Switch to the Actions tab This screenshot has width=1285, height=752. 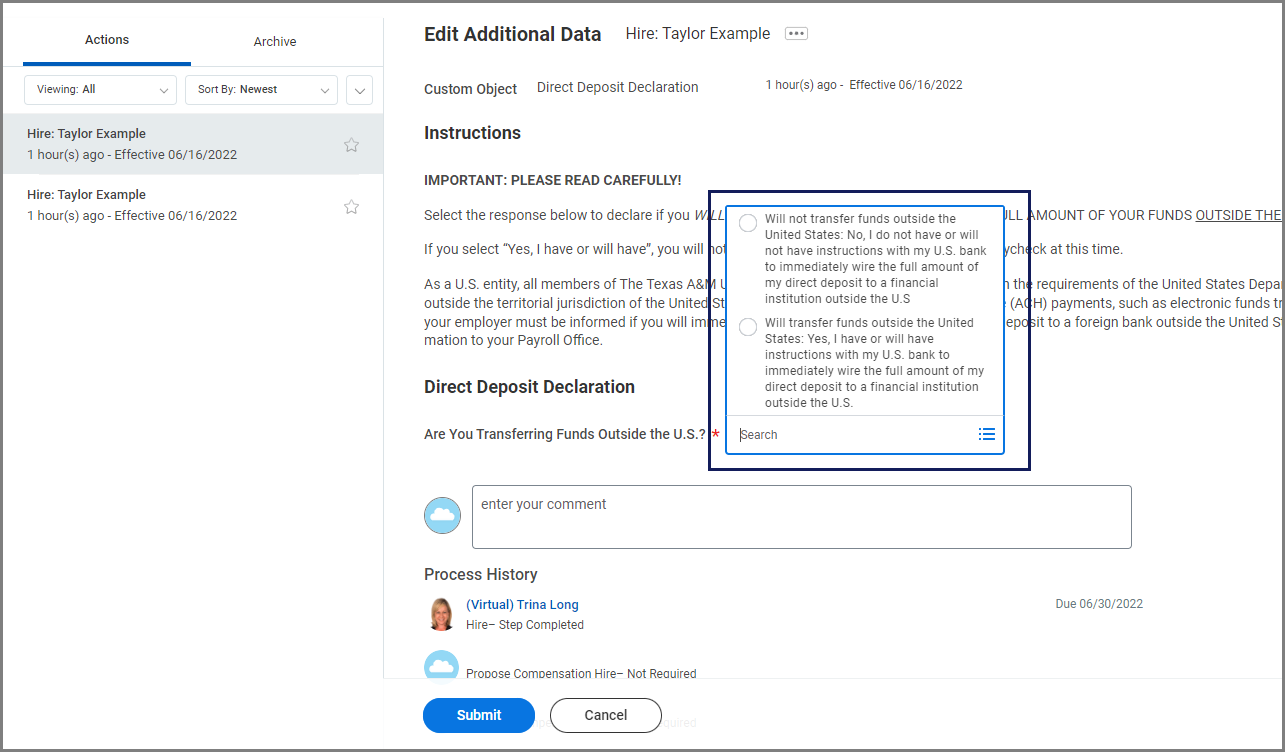coord(107,40)
